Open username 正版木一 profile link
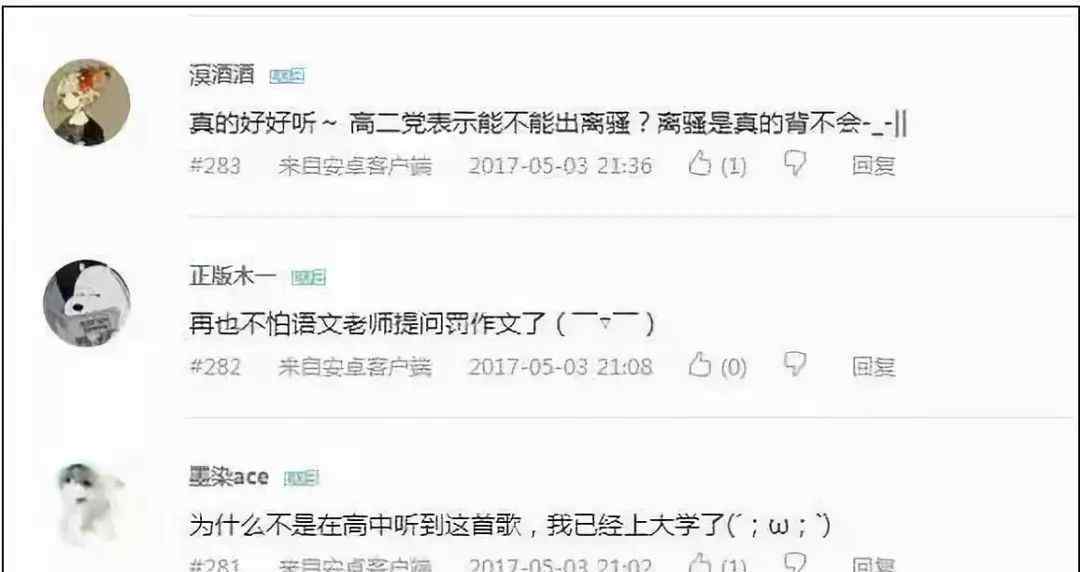This screenshot has height=572, width=1080. tap(233, 276)
